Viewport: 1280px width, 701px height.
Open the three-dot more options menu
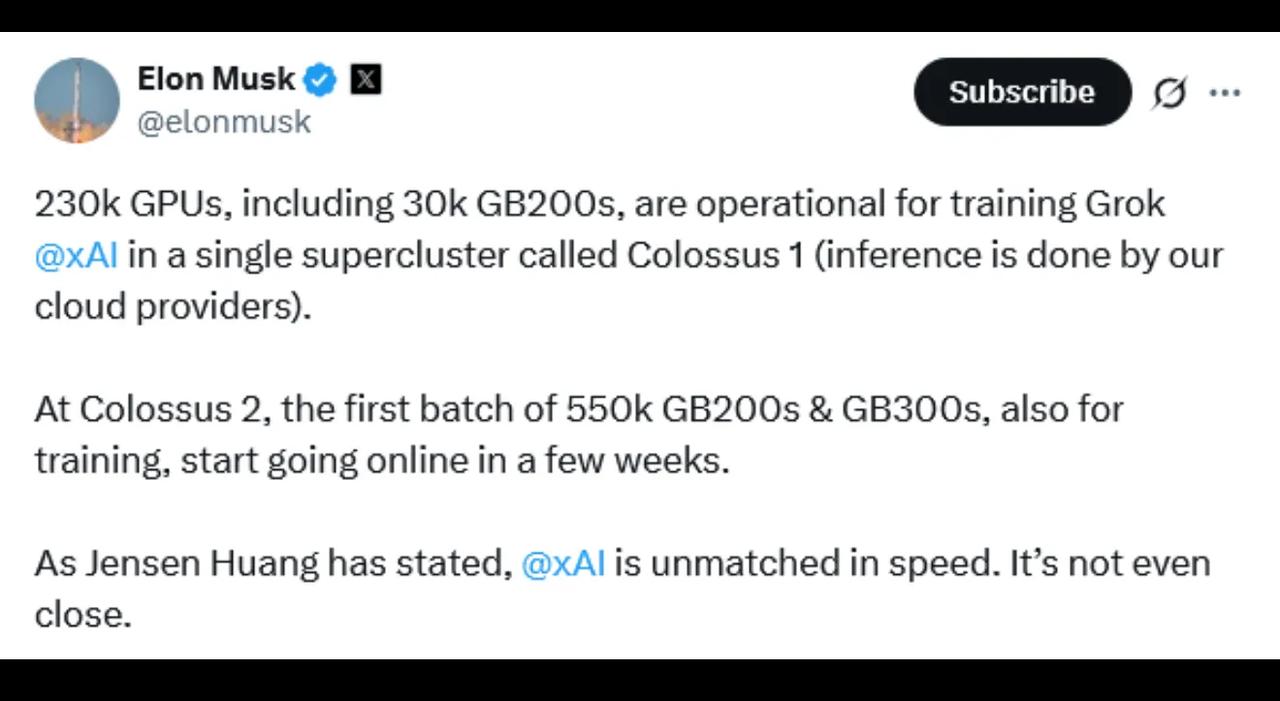click(1225, 92)
